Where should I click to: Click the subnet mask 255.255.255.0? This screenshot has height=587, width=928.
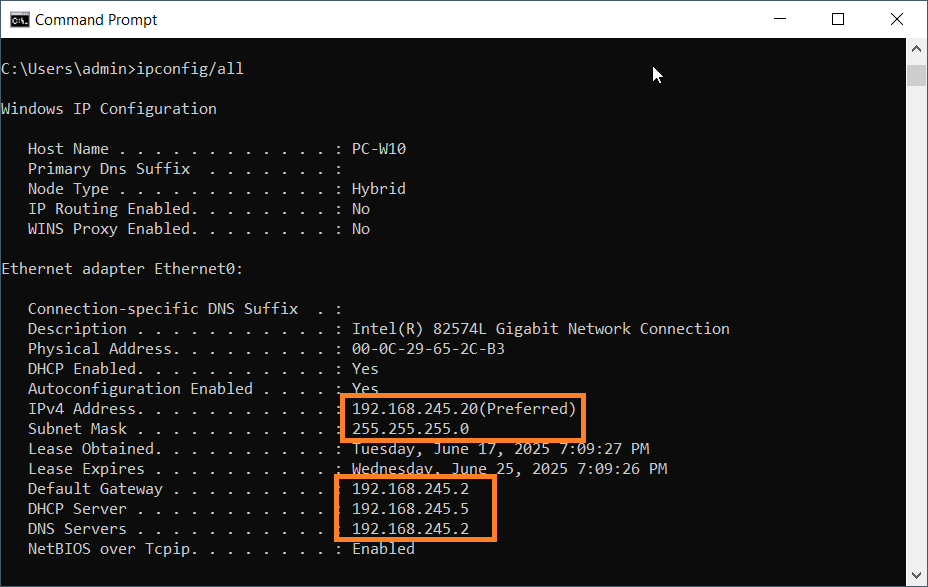pyautogui.click(x=410, y=429)
